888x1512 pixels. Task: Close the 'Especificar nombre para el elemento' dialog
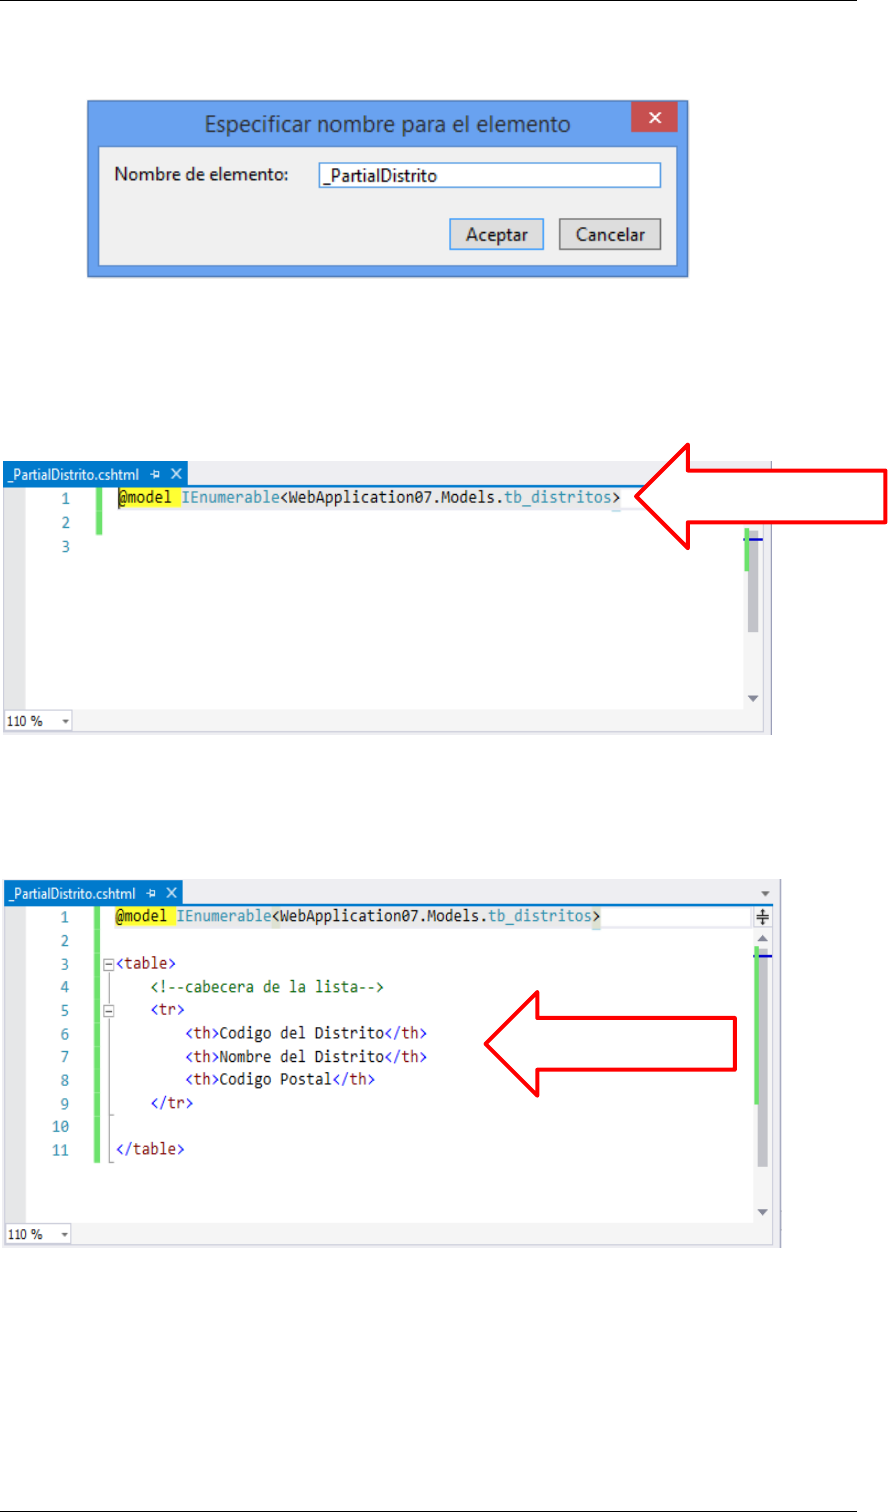(x=655, y=118)
